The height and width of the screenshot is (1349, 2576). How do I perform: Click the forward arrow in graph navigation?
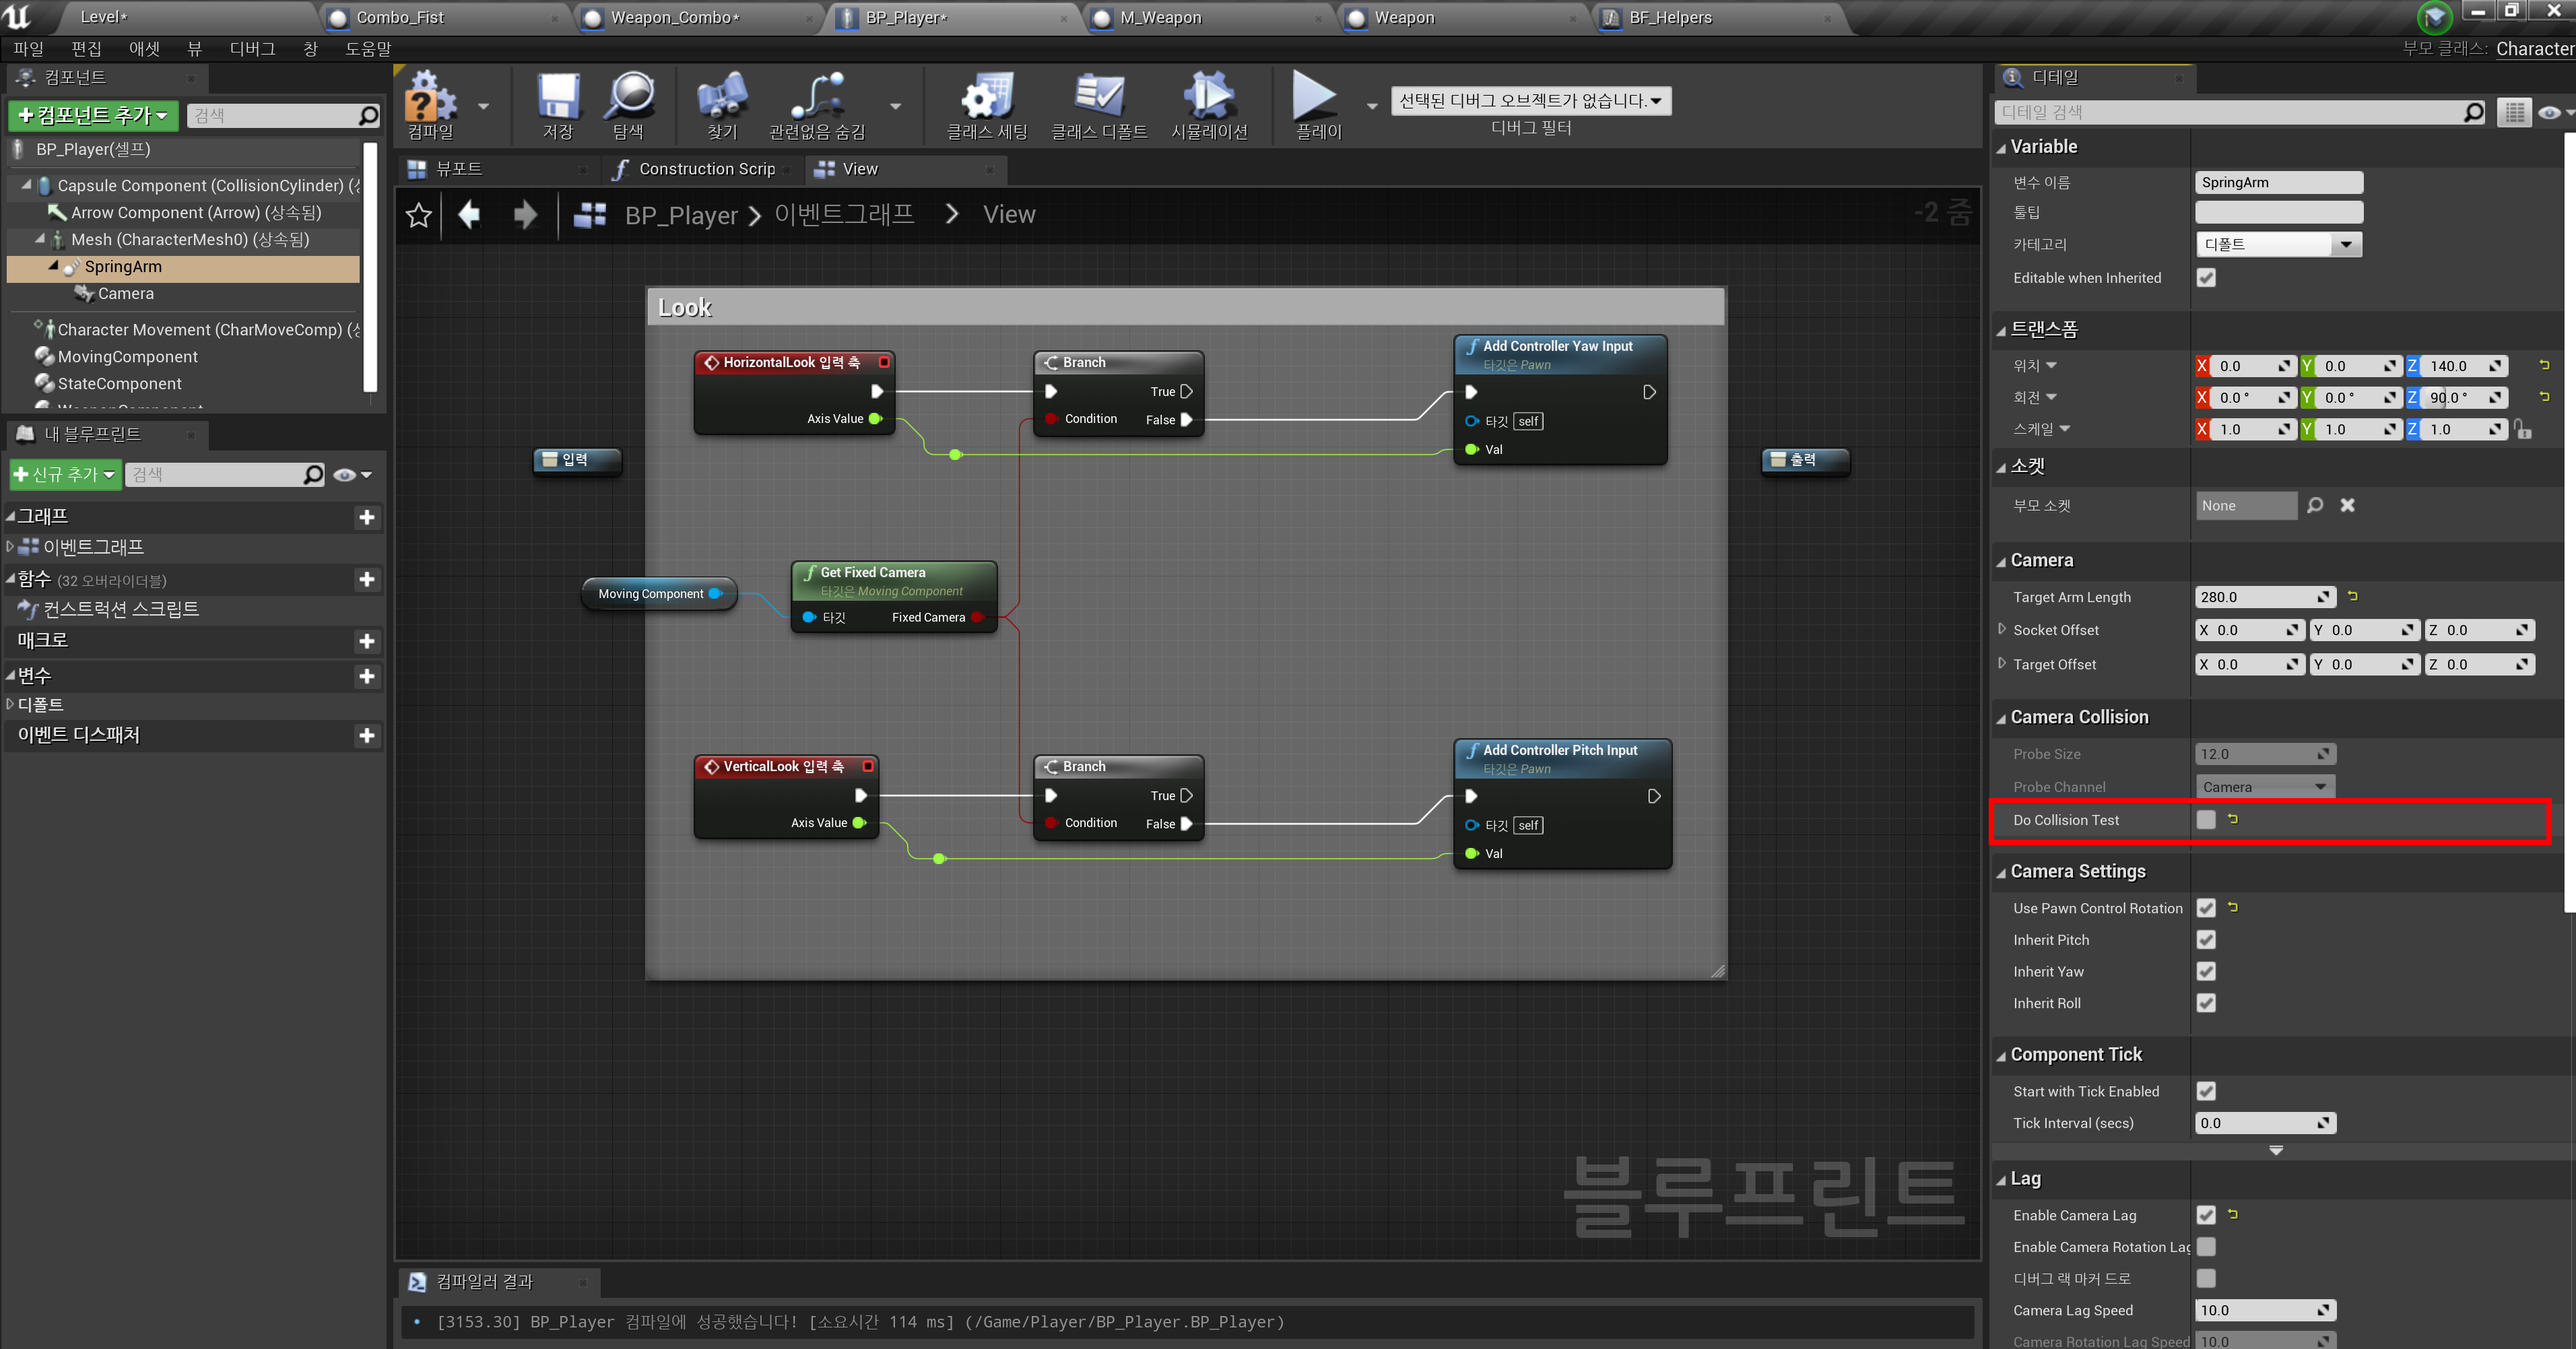525,214
